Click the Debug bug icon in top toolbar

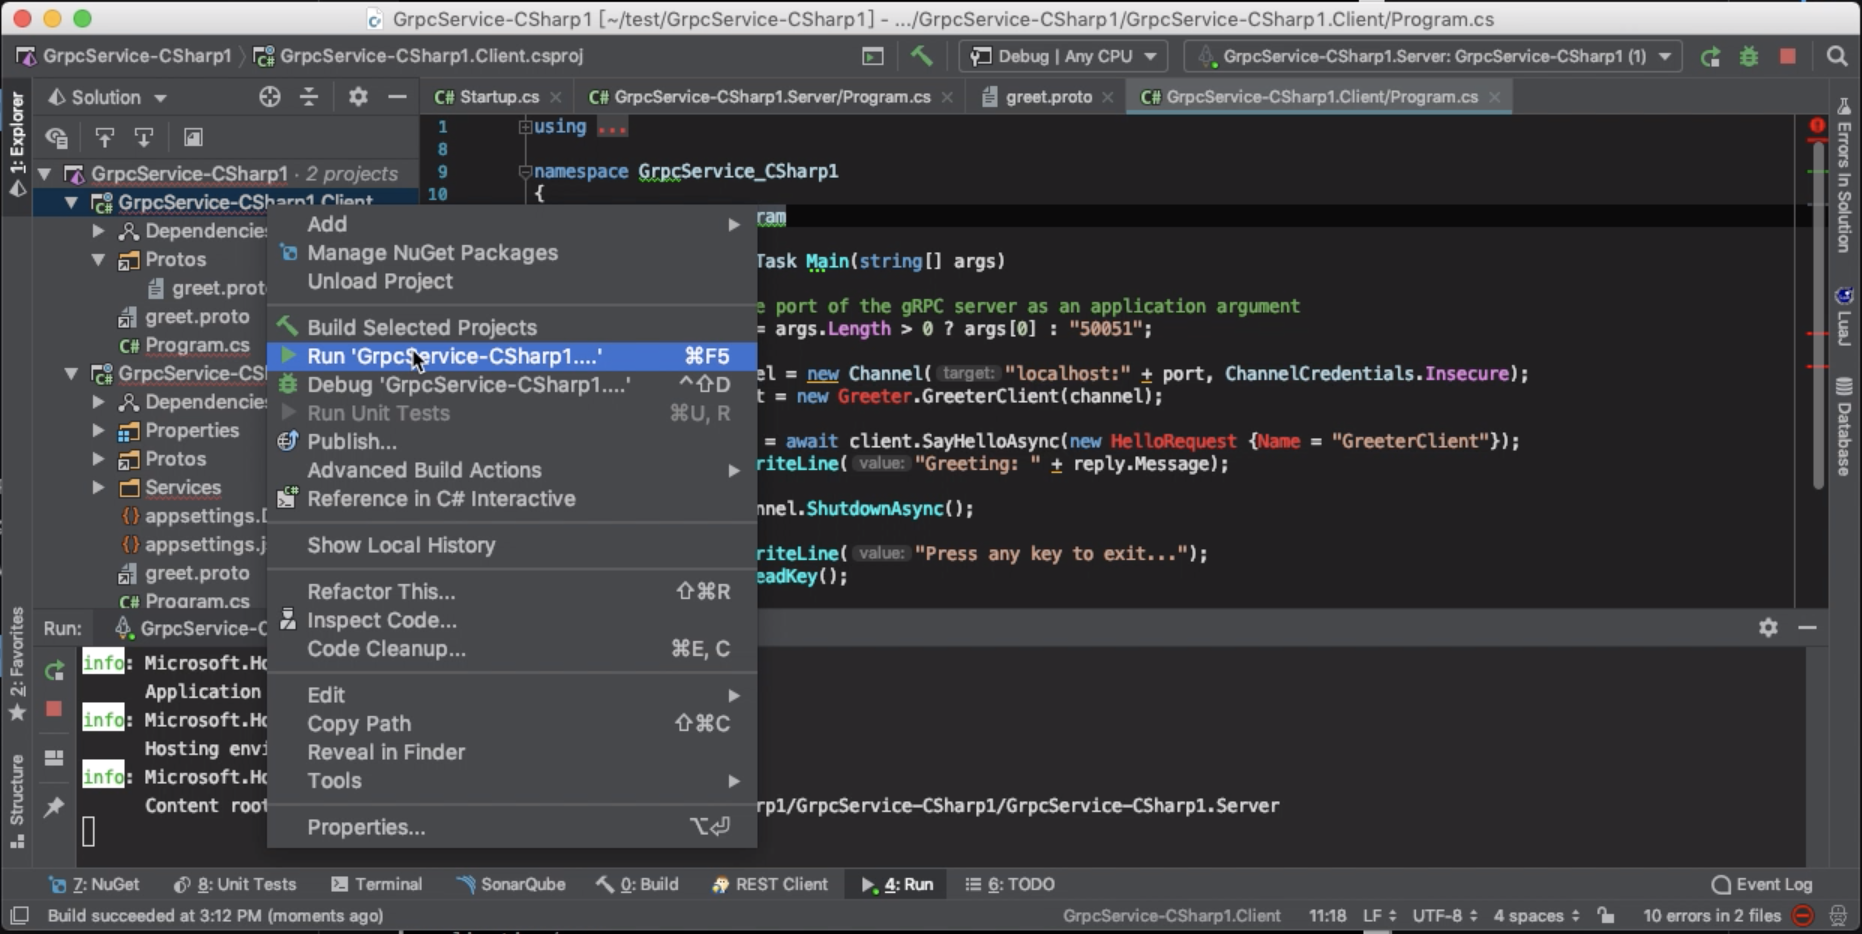coord(1749,57)
